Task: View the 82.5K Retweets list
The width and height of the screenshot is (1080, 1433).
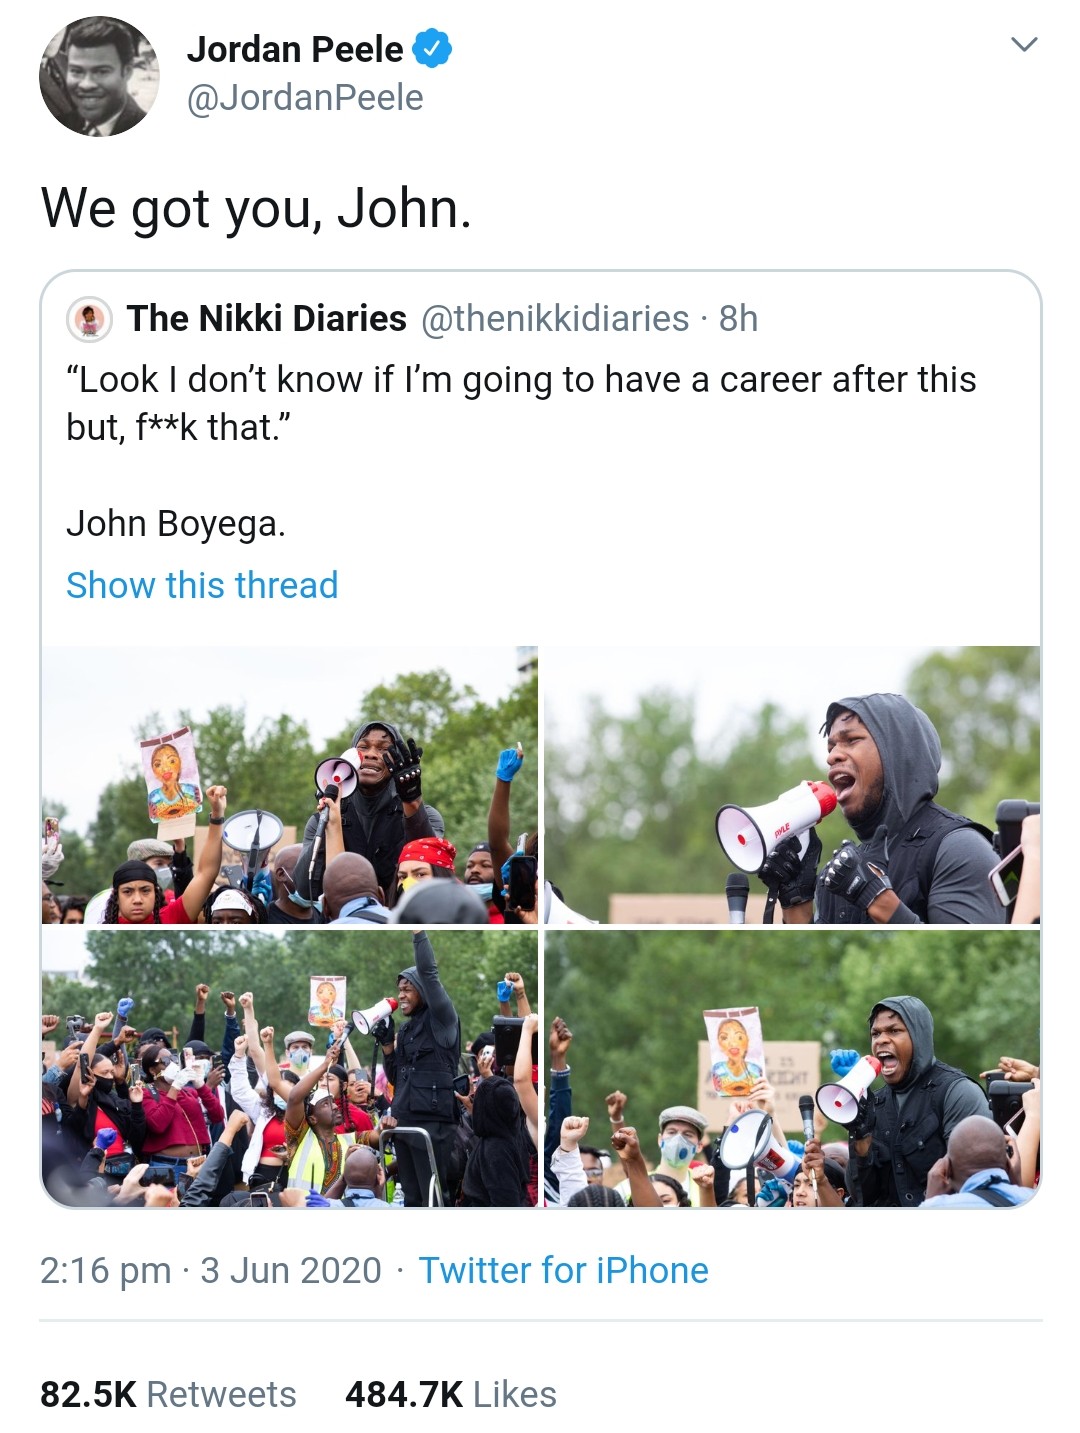Action: [168, 1394]
